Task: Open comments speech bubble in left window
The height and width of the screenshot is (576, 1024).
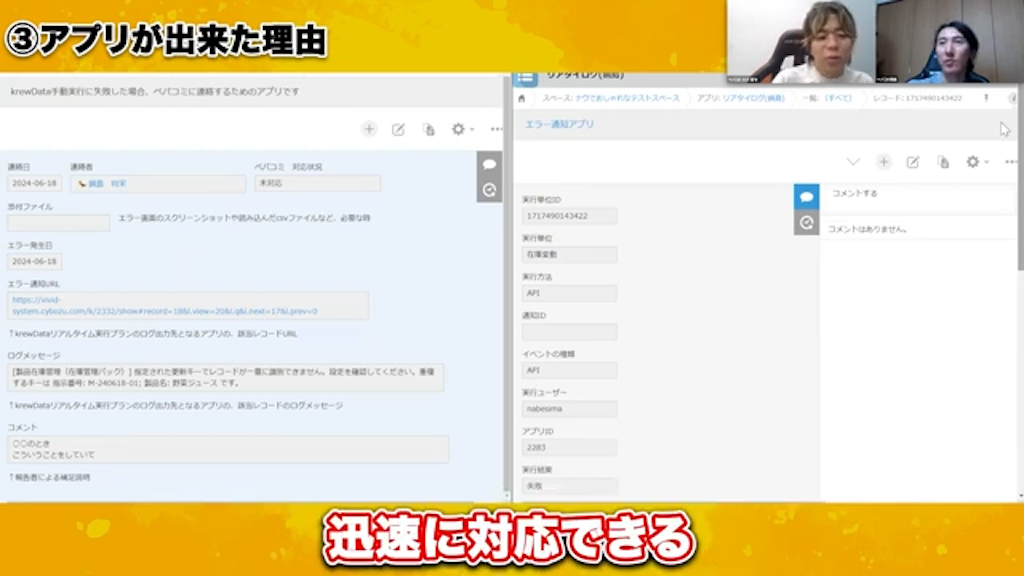Action: (489, 165)
